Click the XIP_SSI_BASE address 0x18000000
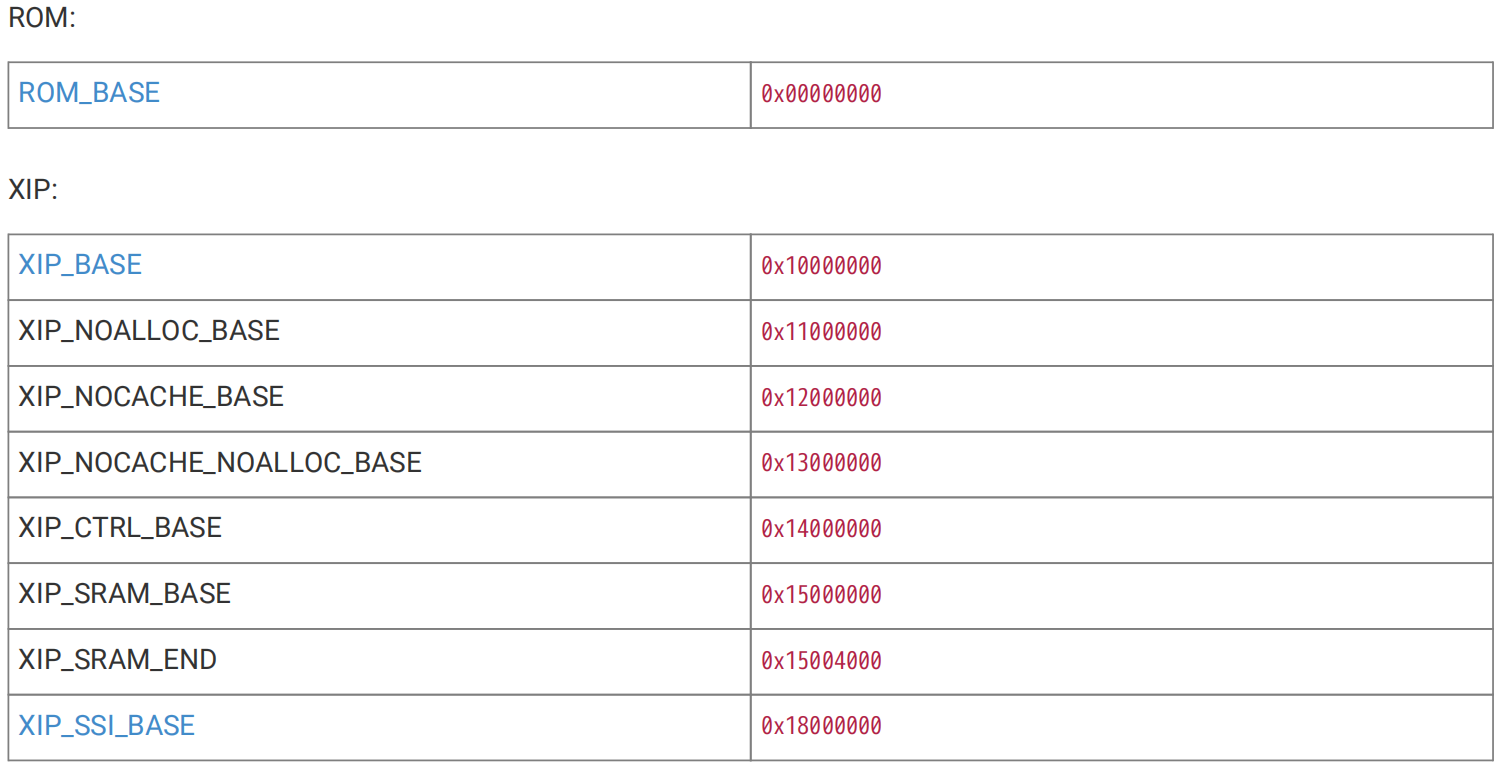Screen dimensions: 1497x766 pyautogui.click(x=821, y=726)
